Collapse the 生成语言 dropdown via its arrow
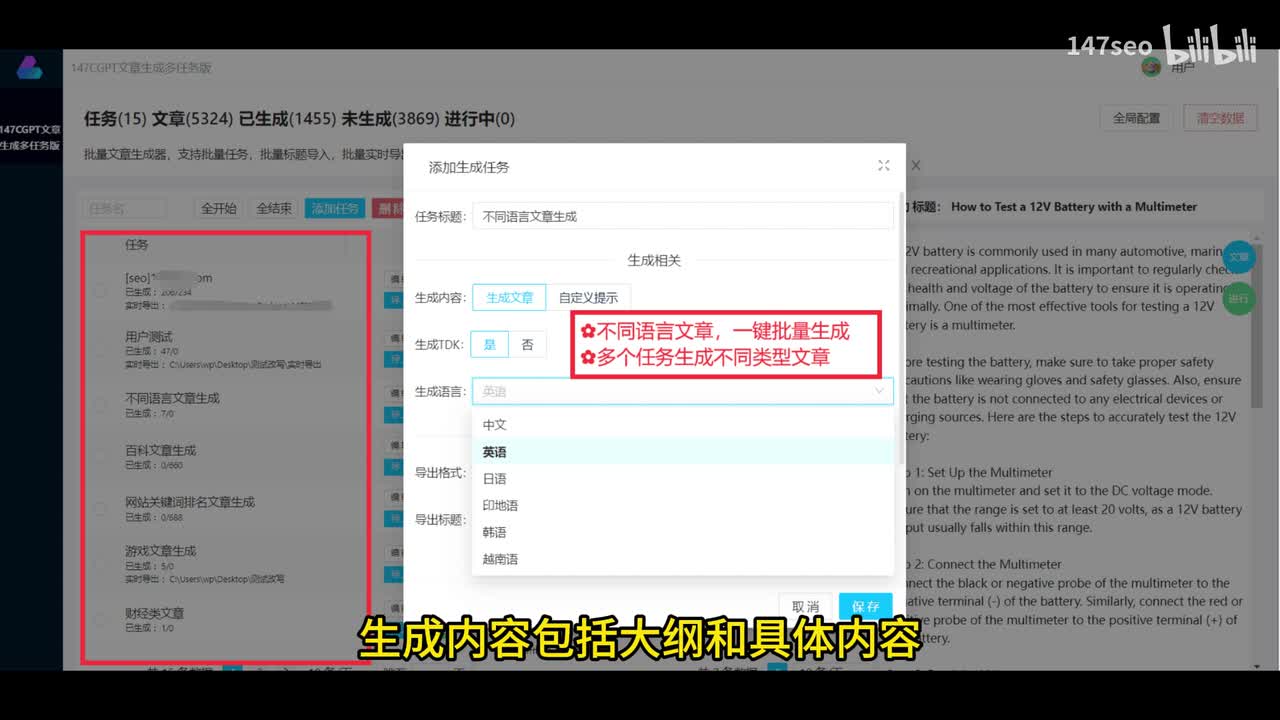 tap(879, 391)
